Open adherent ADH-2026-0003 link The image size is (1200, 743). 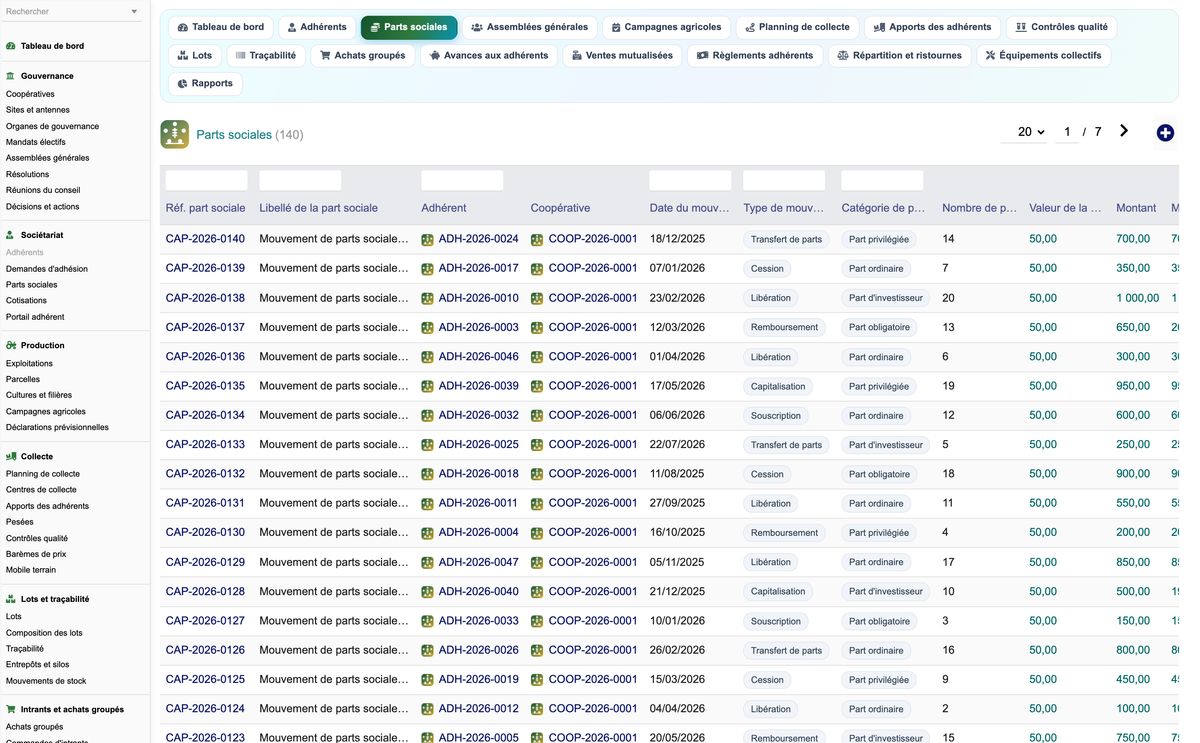[478, 327]
